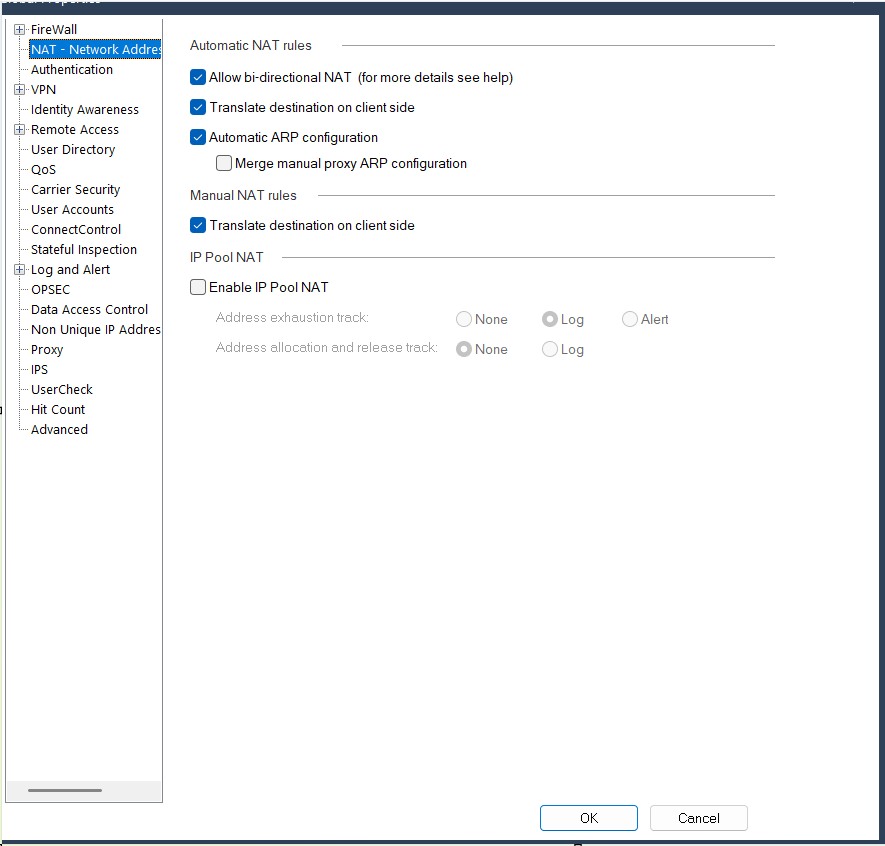Open UserCheck settings page
This screenshot has width=885, height=846.
tap(62, 390)
